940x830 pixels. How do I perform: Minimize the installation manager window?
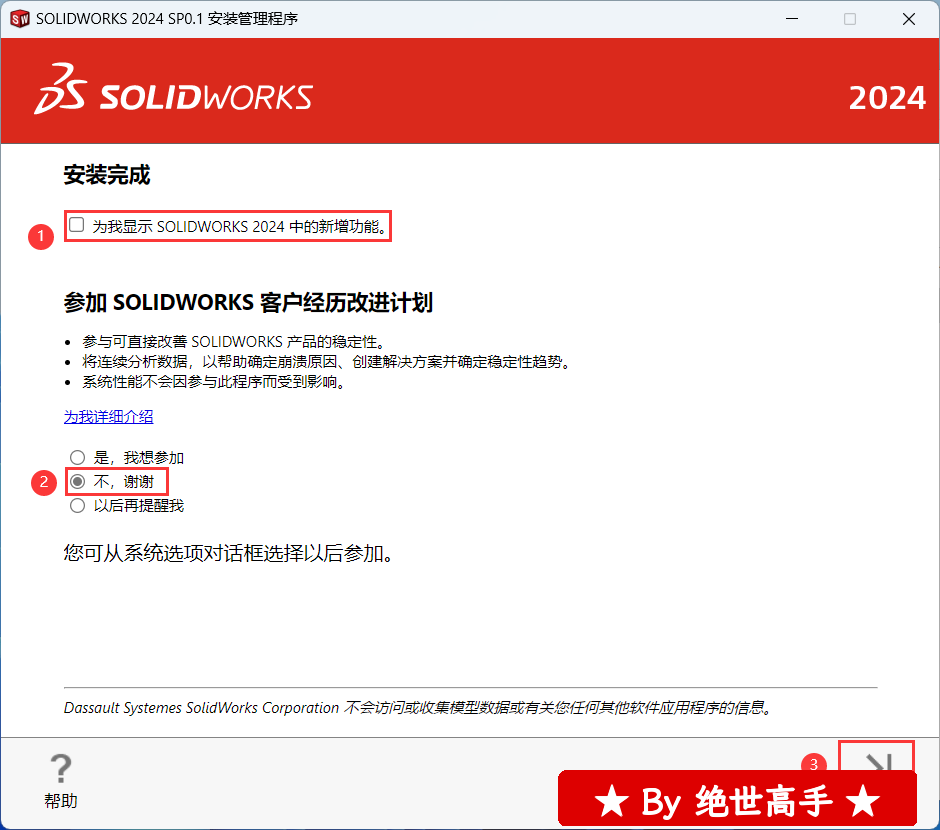tap(792, 19)
